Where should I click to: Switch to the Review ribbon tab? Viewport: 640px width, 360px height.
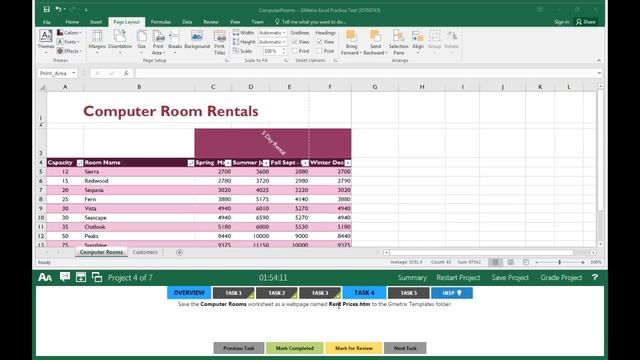point(211,22)
